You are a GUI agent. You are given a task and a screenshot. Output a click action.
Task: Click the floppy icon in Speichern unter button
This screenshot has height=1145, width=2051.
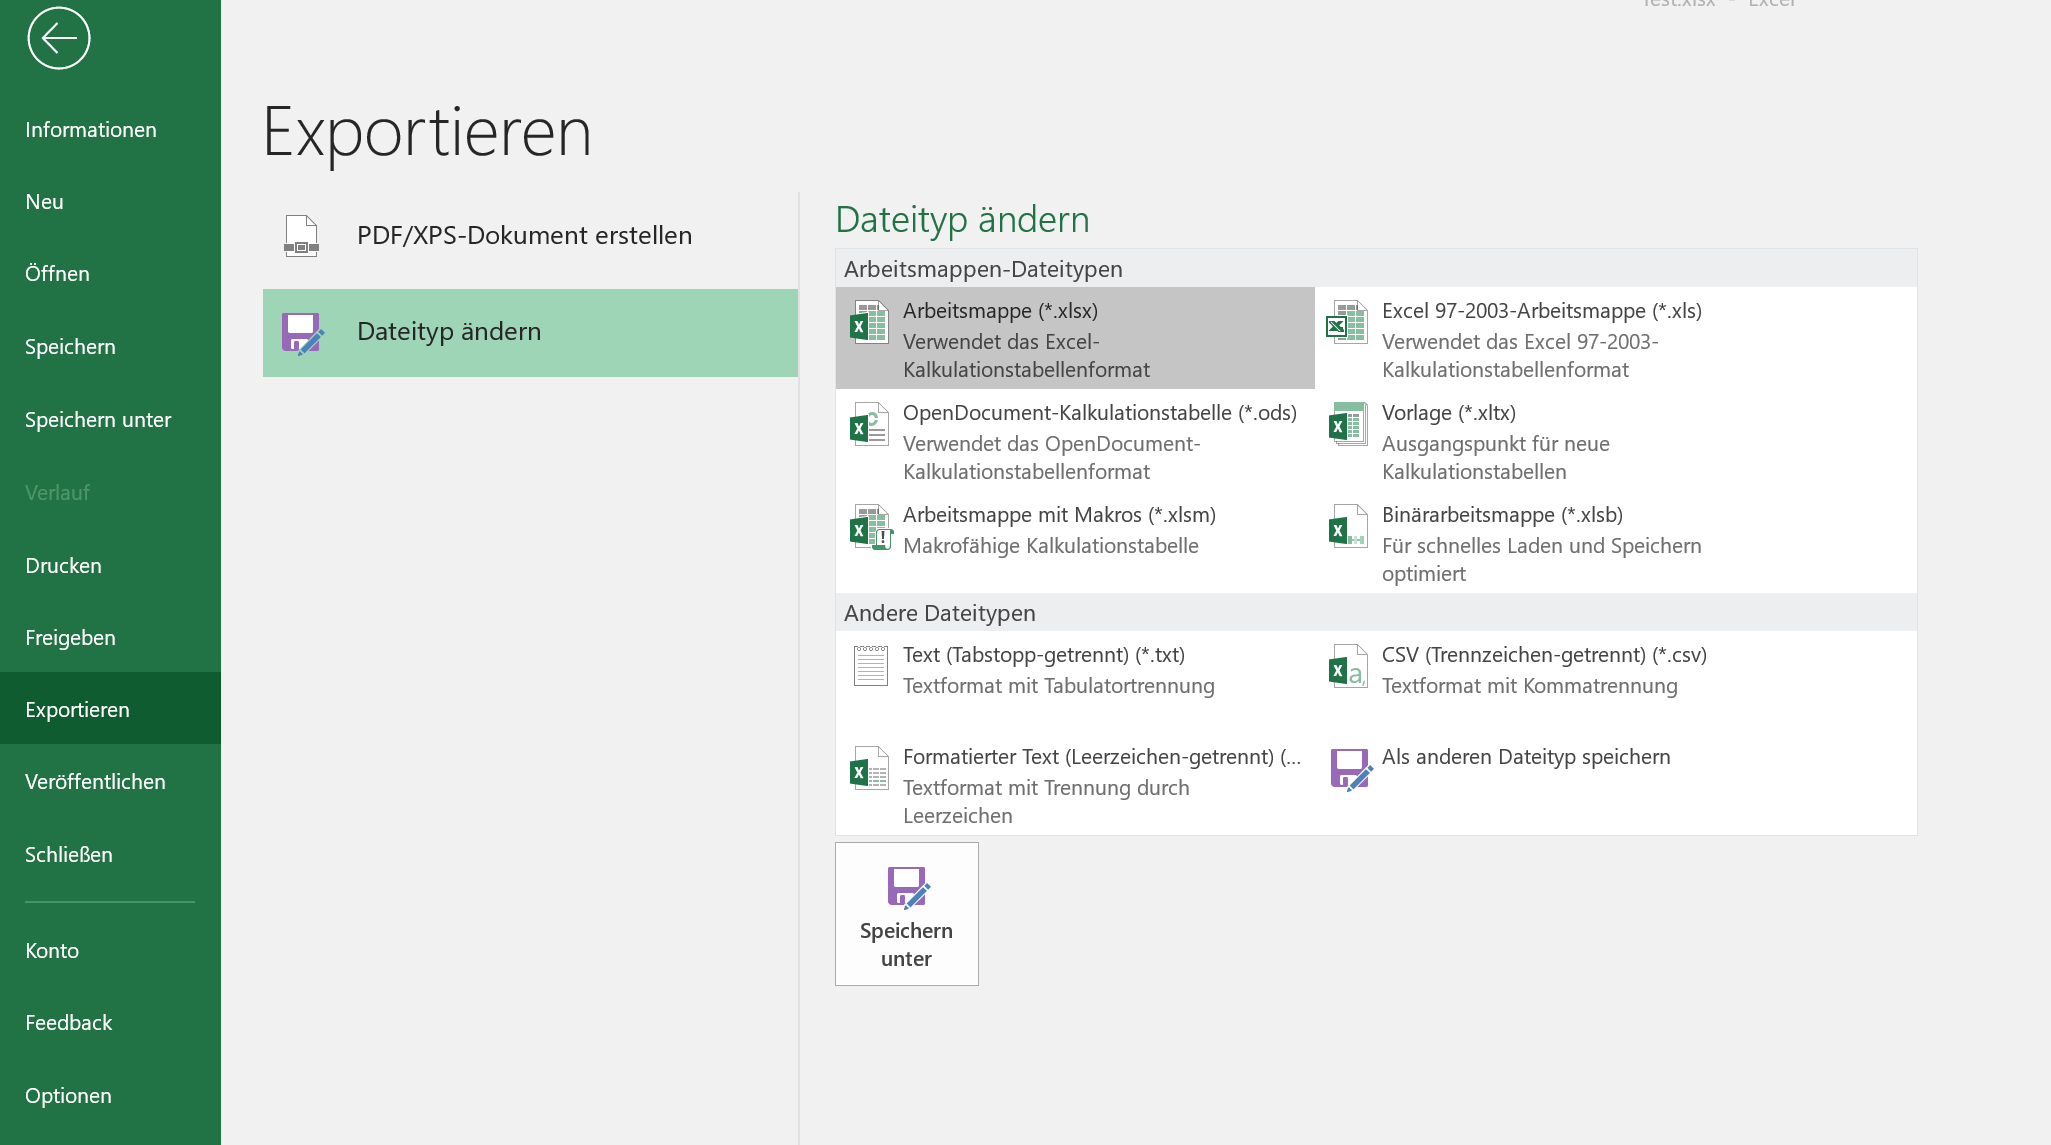908,887
